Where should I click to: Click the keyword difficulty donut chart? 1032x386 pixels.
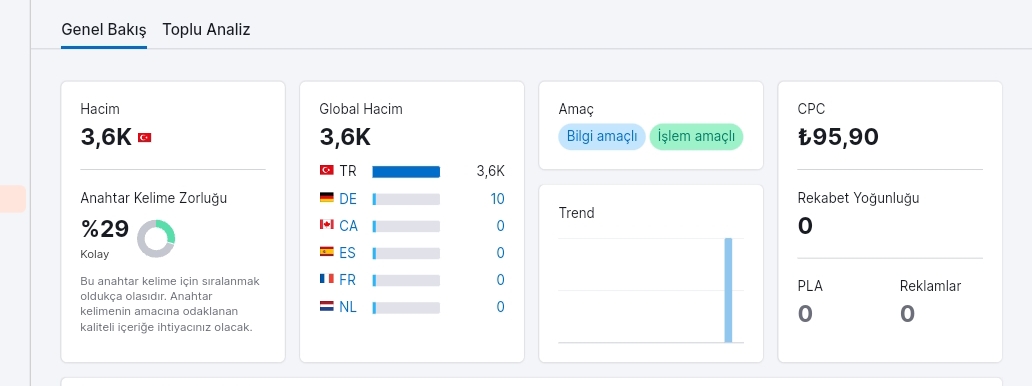(156, 238)
